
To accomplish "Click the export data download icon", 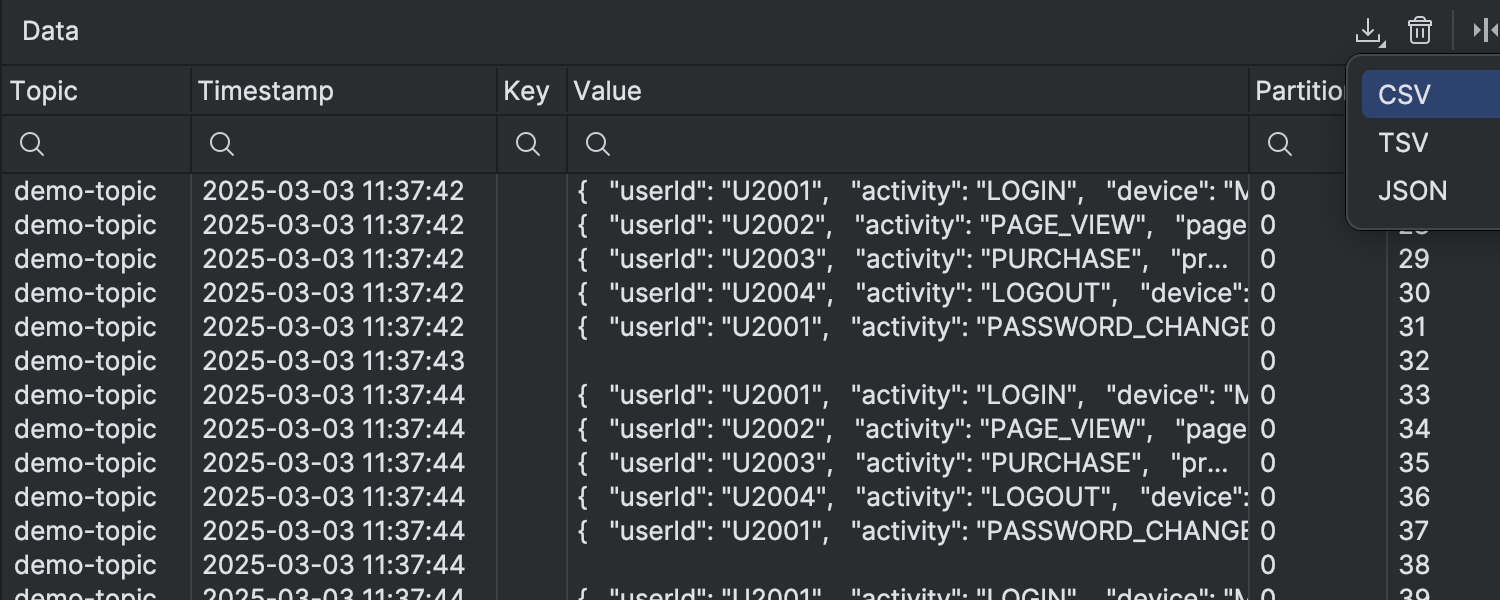I will click(1368, 32).
